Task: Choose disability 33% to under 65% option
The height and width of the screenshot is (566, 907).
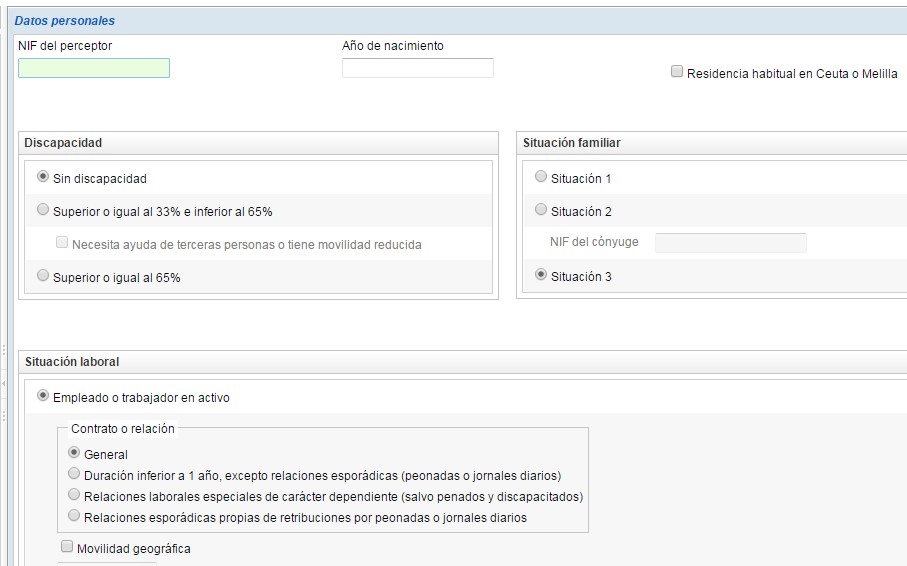Action: [43, 210]
